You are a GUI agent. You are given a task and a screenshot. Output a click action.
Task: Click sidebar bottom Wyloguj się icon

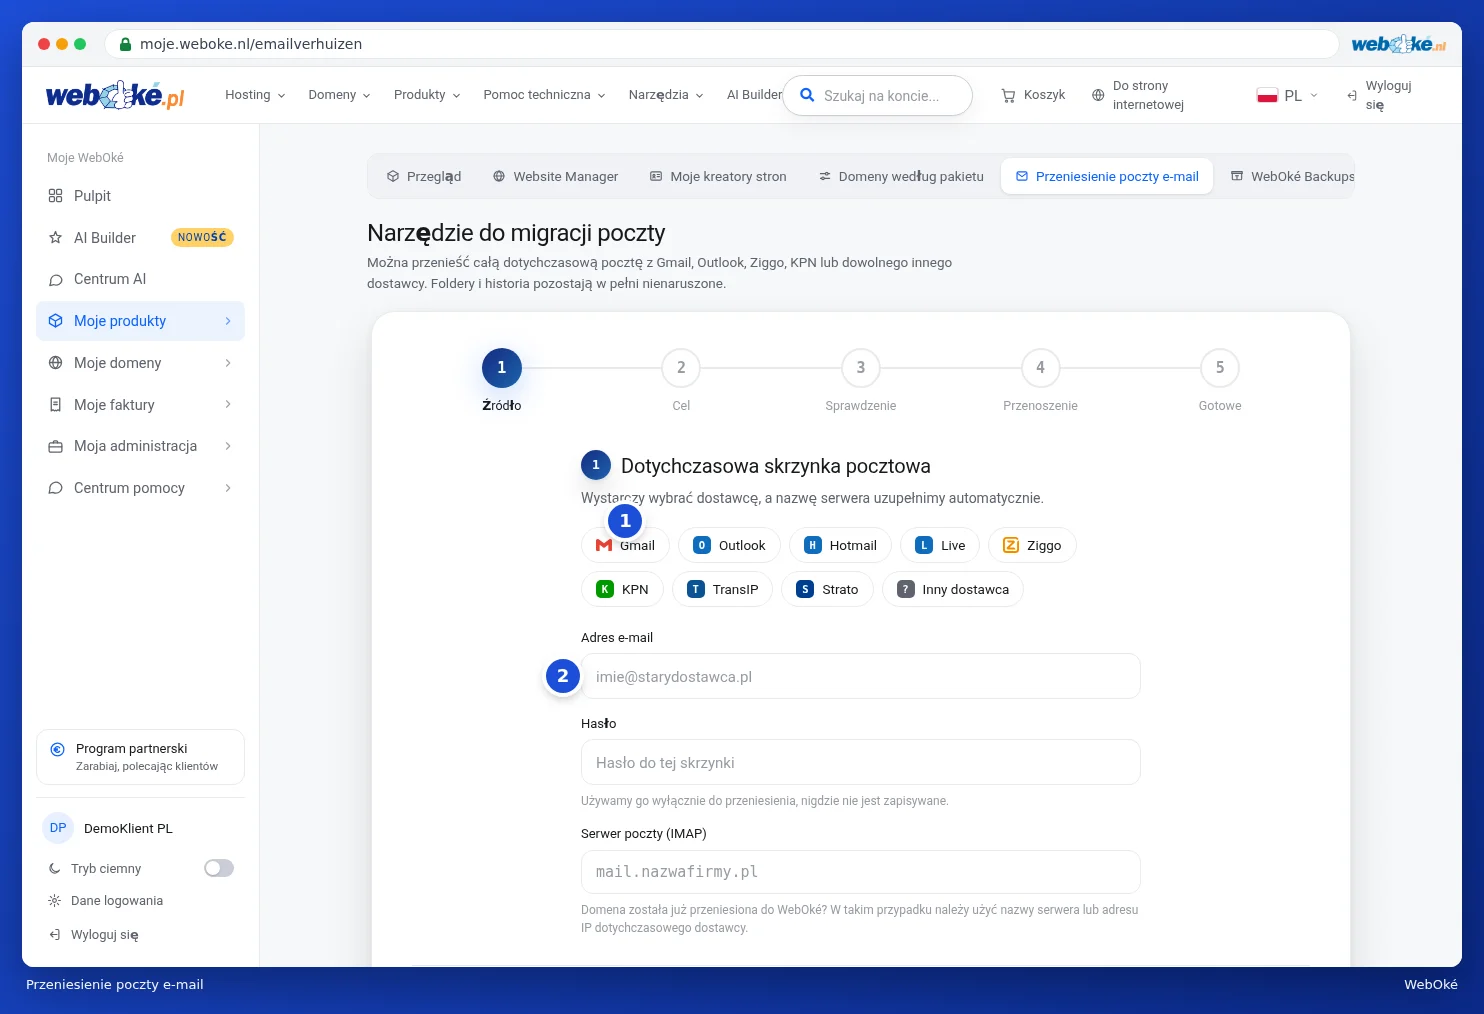[x=55, y=935]
